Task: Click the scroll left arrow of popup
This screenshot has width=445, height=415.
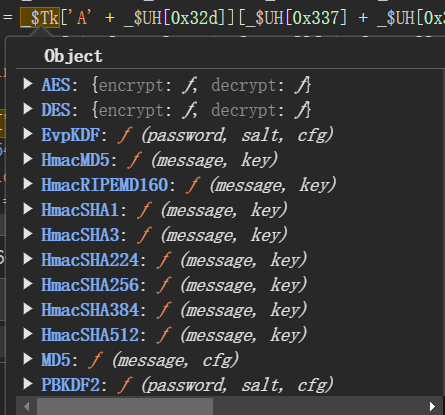Action: coord(26,406)
